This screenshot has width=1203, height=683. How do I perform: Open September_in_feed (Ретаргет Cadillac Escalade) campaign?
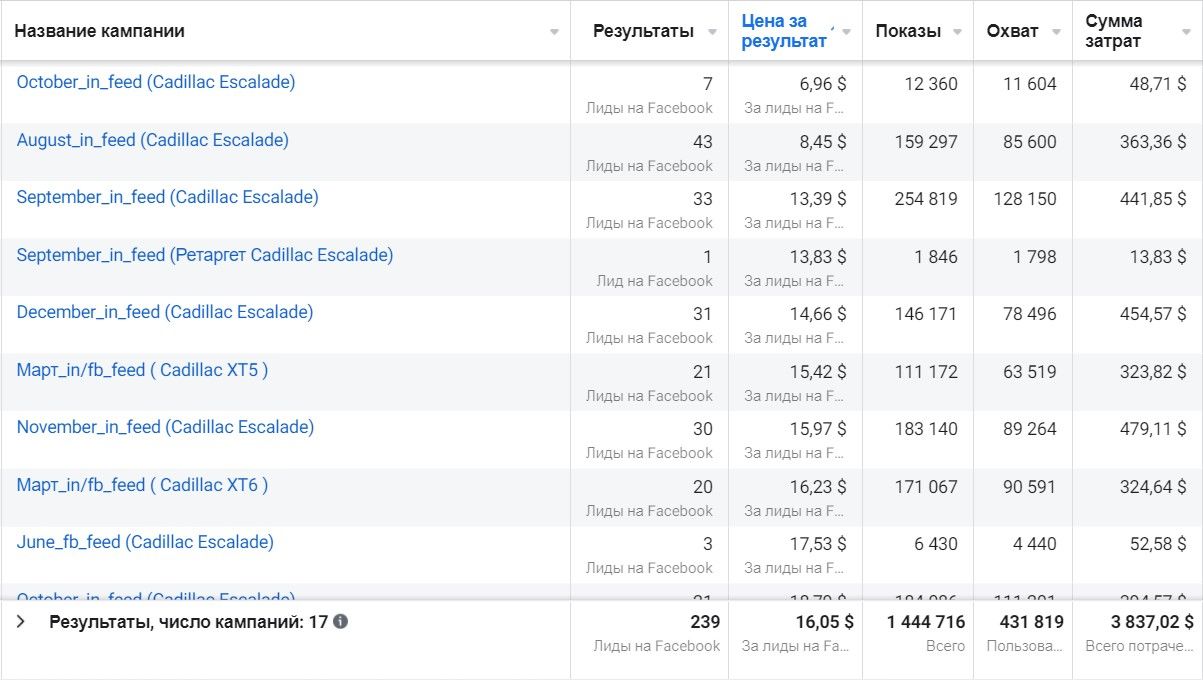pyautogui.click(x=204, y=255)
